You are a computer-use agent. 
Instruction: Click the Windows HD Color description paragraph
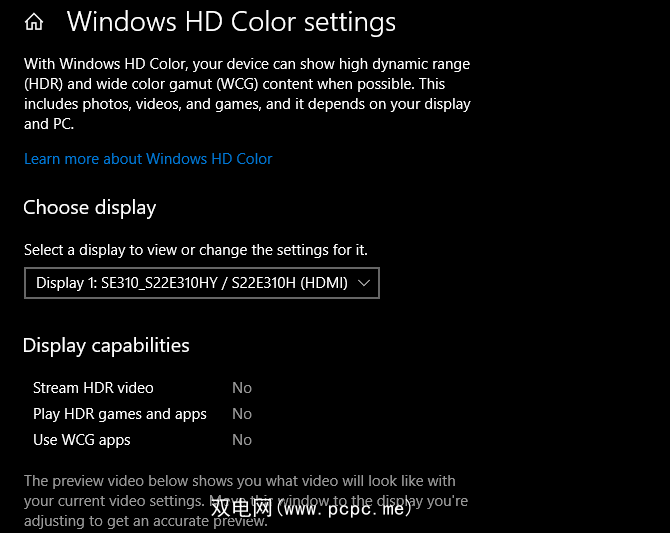(x=247, y=94)
